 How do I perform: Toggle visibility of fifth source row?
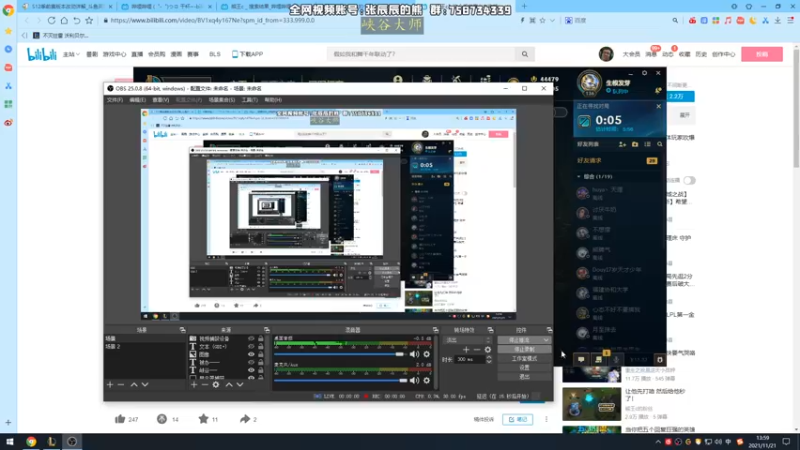(x=251, y=370)
